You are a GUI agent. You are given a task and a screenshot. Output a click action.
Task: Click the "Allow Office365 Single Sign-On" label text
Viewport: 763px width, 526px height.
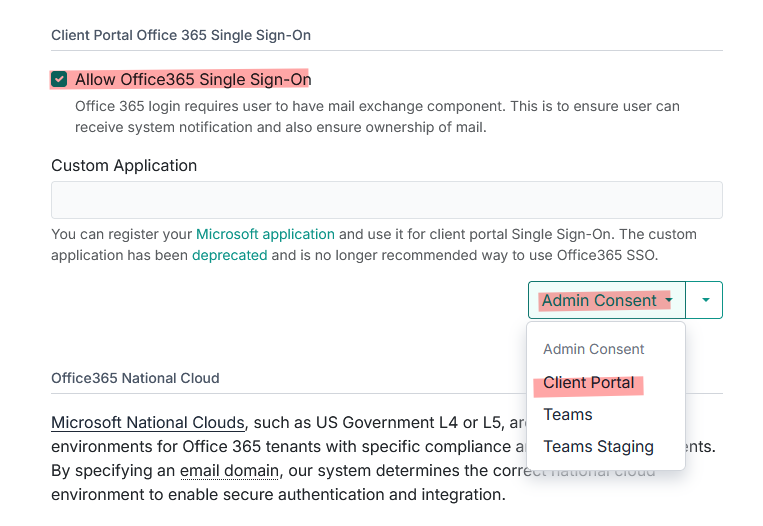[x=192, y=79]
